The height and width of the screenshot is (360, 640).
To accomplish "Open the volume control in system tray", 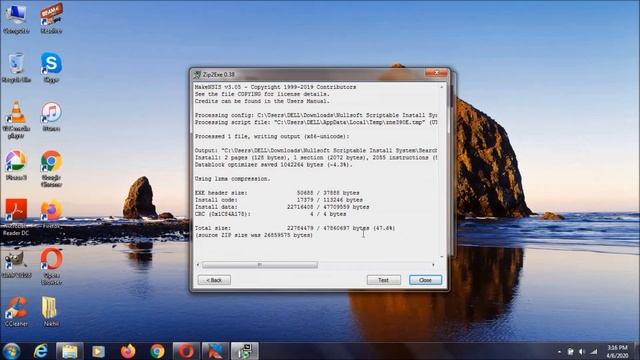I will [x=582, y=351].
